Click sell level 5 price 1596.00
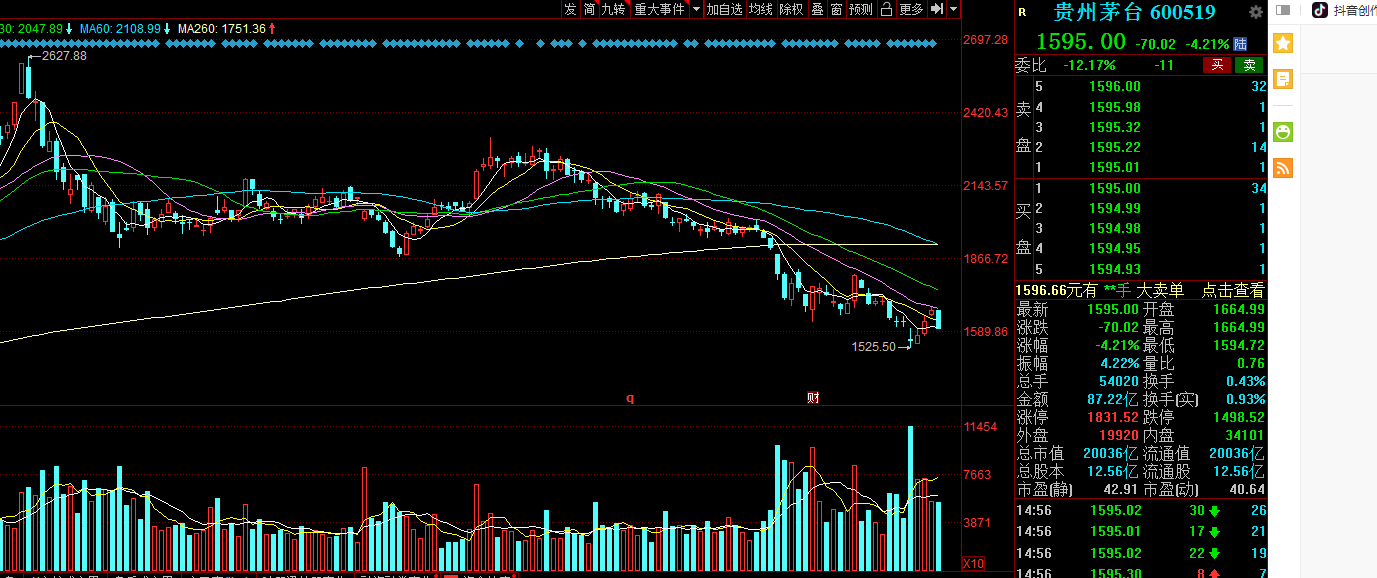The width and height of the screenshot is (1377, 578). tap(1115, 86)
